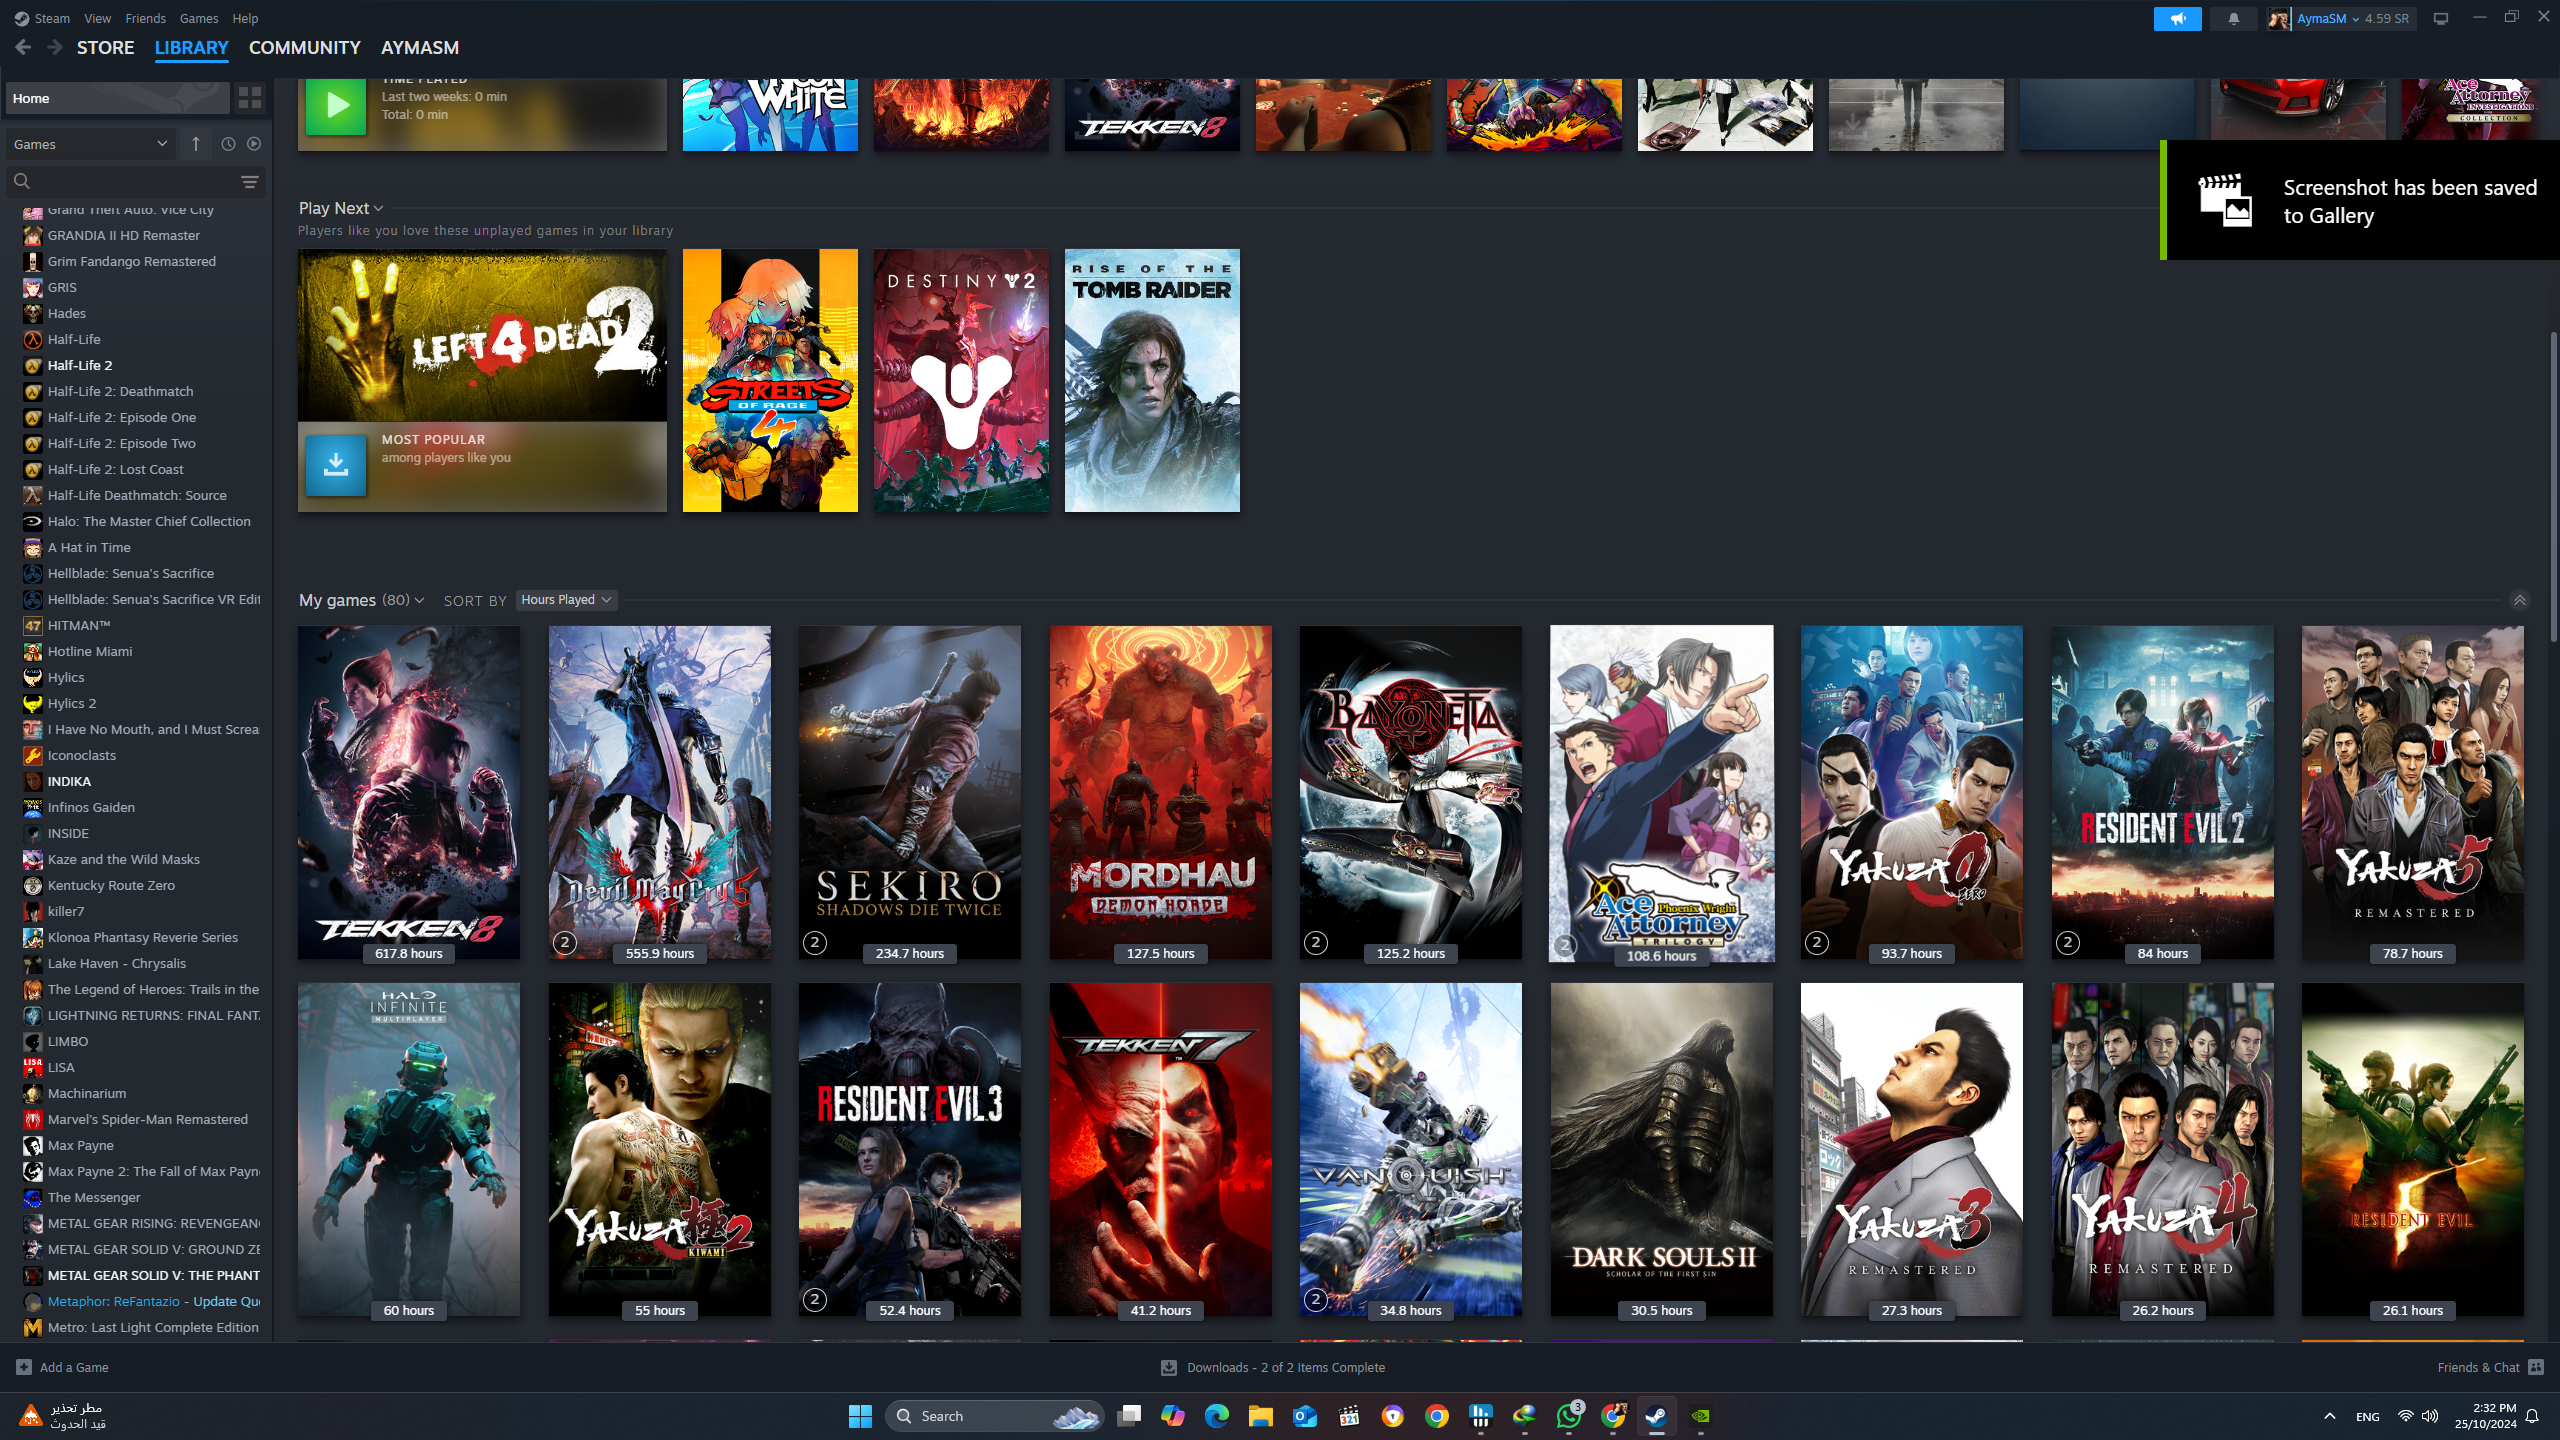Click the HITMAN icon in sidebar

click(x=33, y=625)
